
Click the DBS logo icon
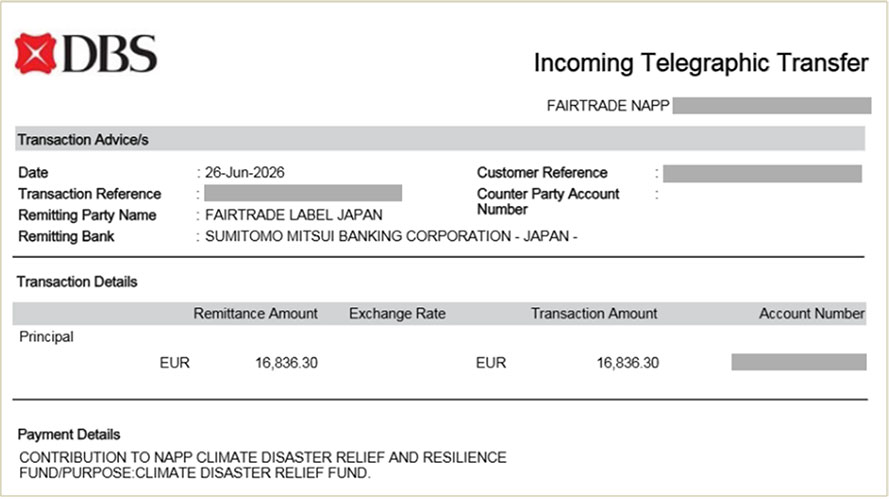pyautogui.click(x=36, y=53)
